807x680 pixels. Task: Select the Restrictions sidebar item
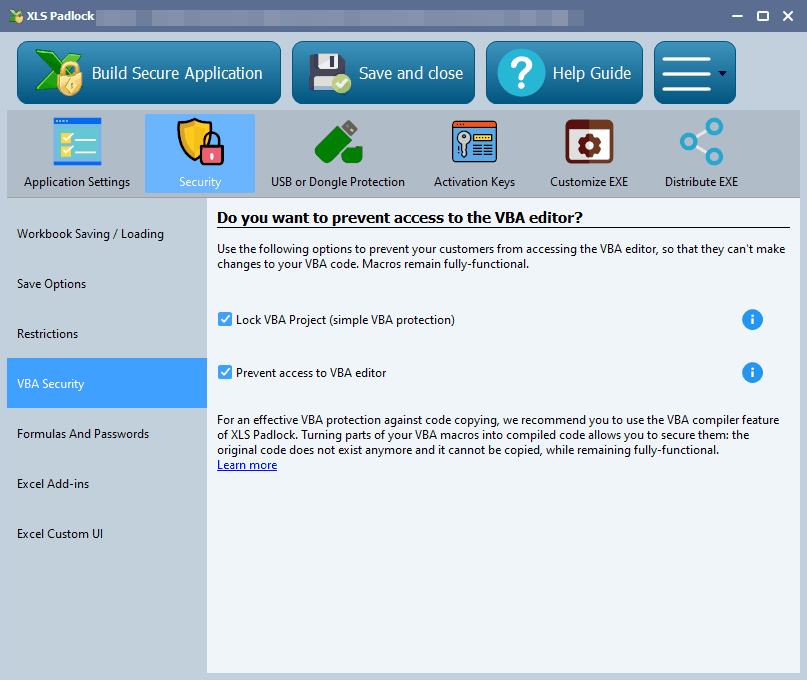pos(47,334)
